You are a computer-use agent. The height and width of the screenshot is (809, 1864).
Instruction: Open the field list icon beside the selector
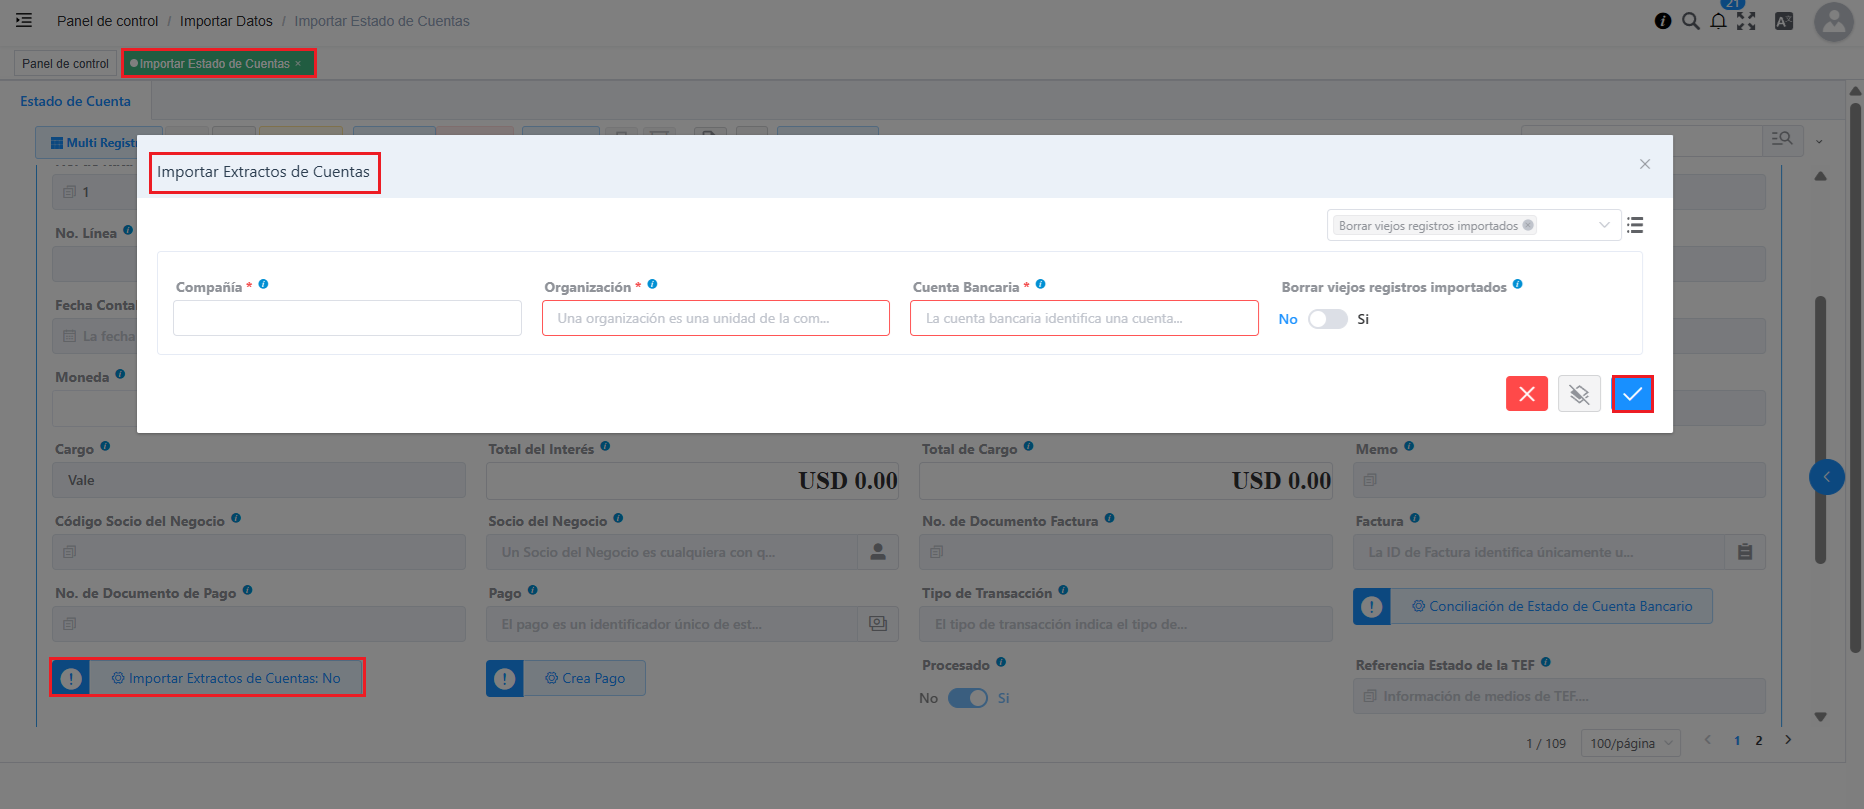pyautogui.click(x=1635, y=226)
